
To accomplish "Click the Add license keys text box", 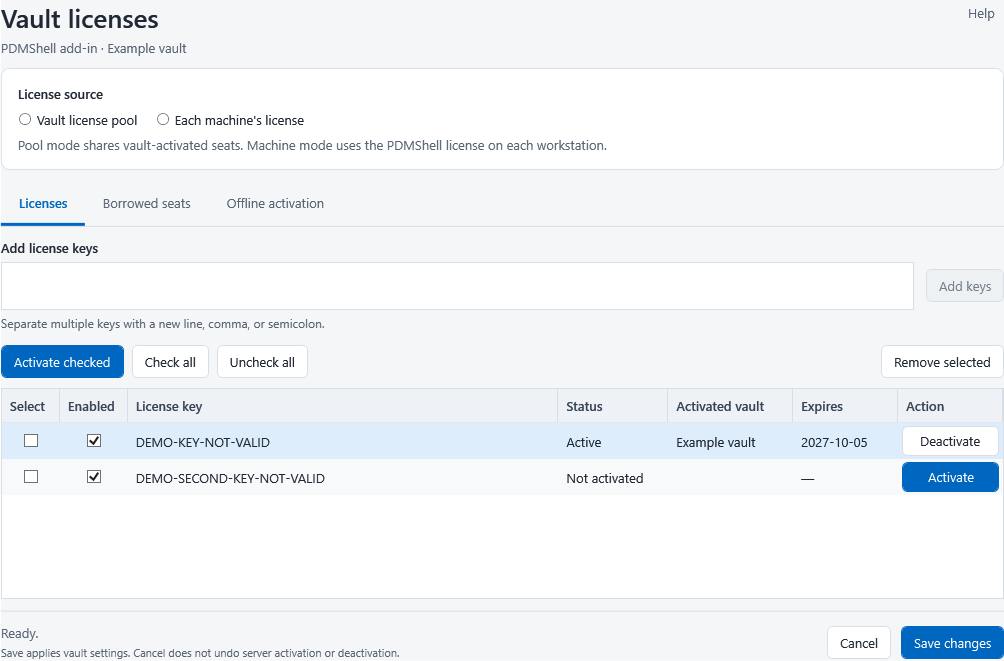I will [457, 286].
